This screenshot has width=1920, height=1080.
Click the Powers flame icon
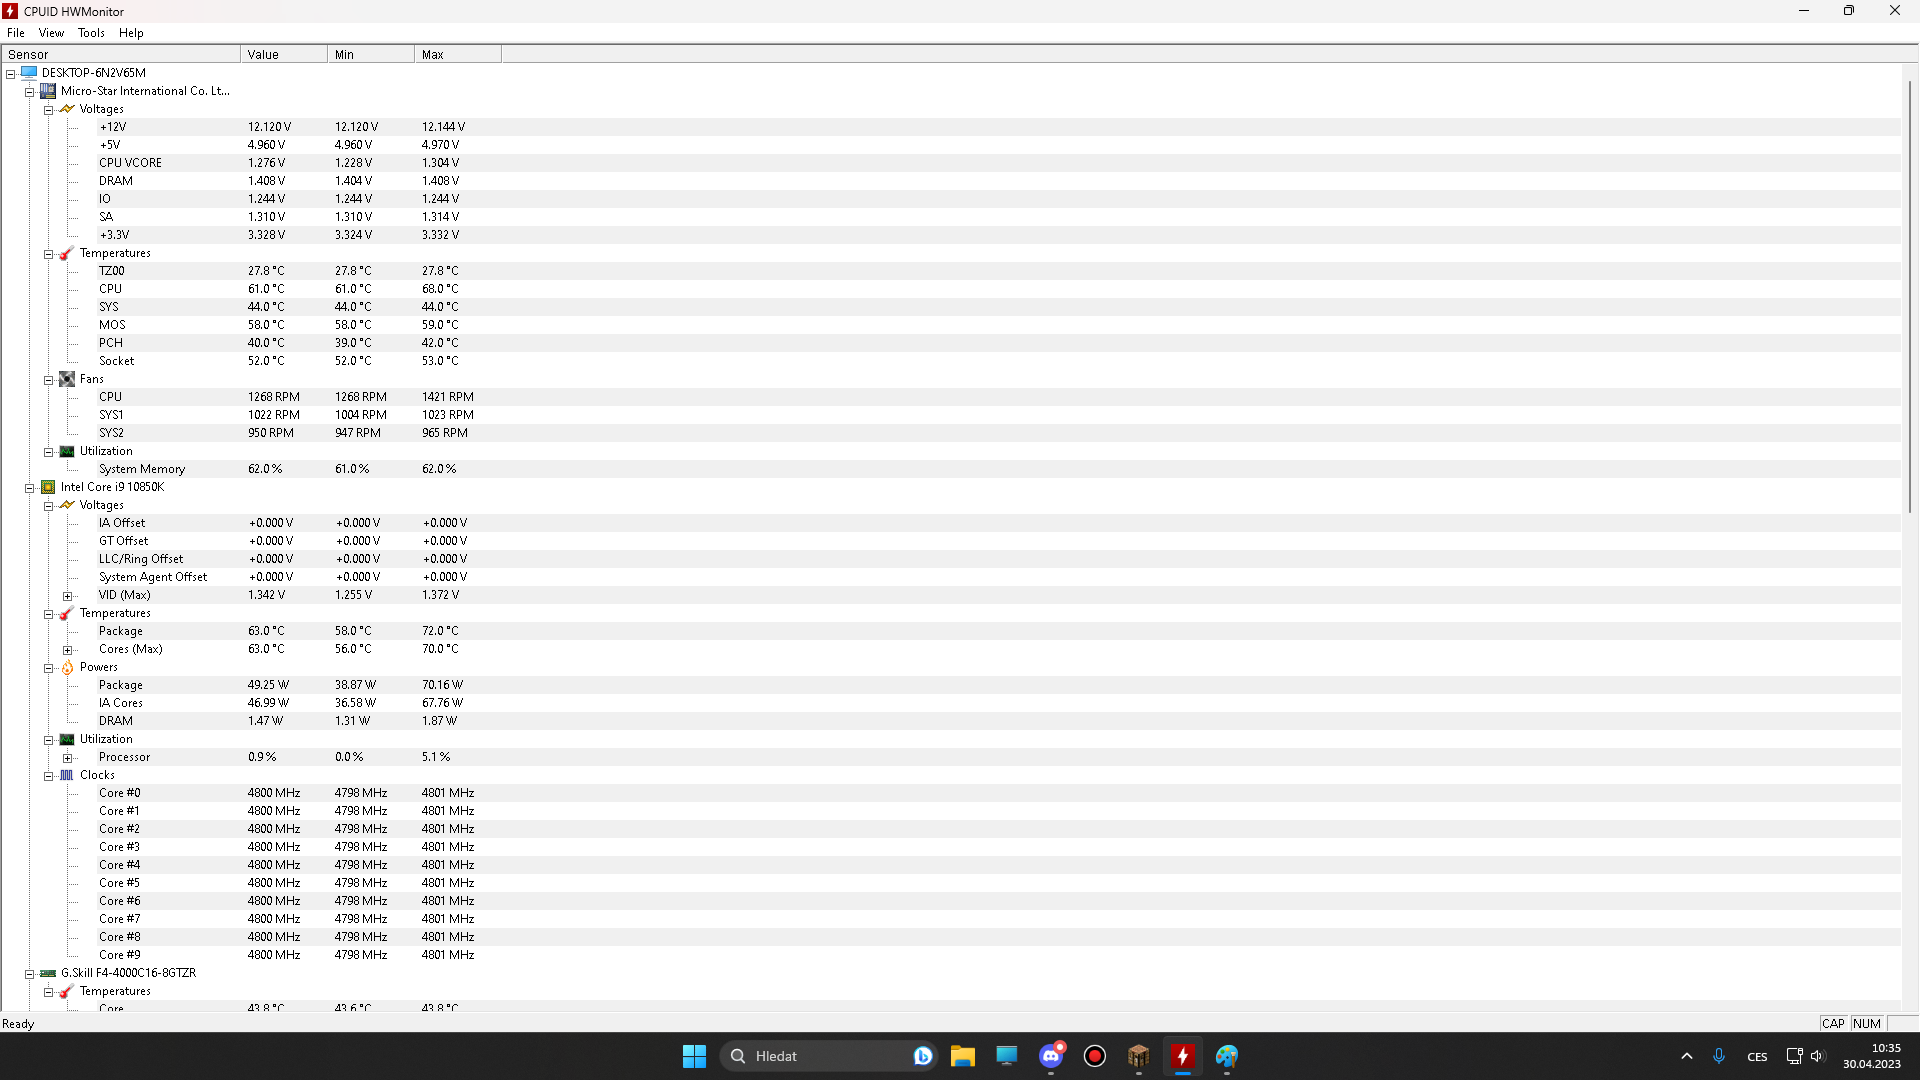coord(67,667)
